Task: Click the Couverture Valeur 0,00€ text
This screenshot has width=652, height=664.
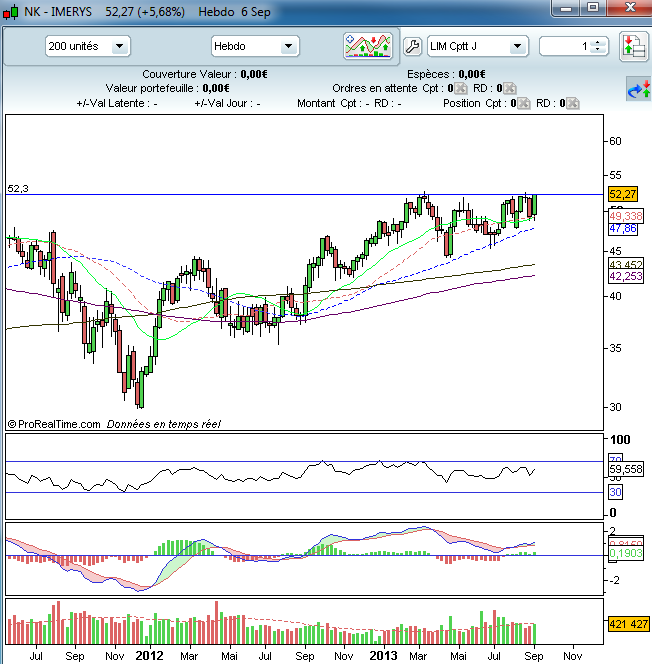Action: [205, 74]
